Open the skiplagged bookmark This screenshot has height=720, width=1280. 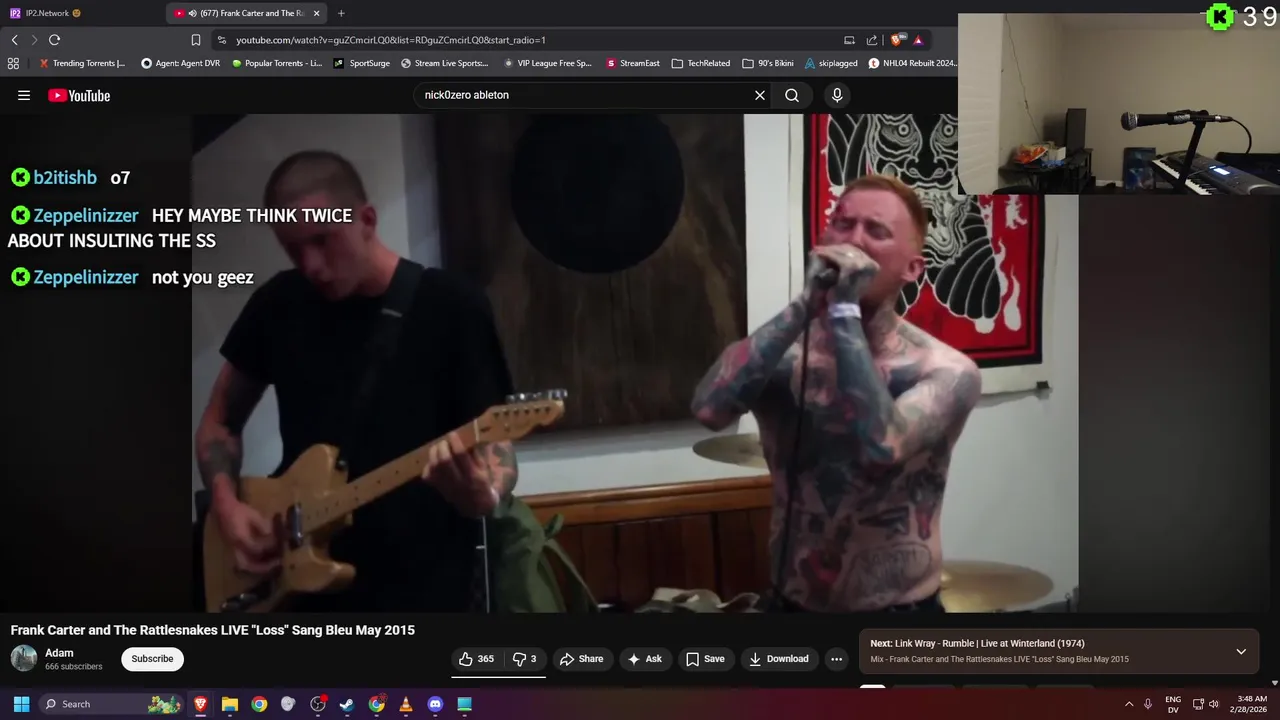[830, 63]
